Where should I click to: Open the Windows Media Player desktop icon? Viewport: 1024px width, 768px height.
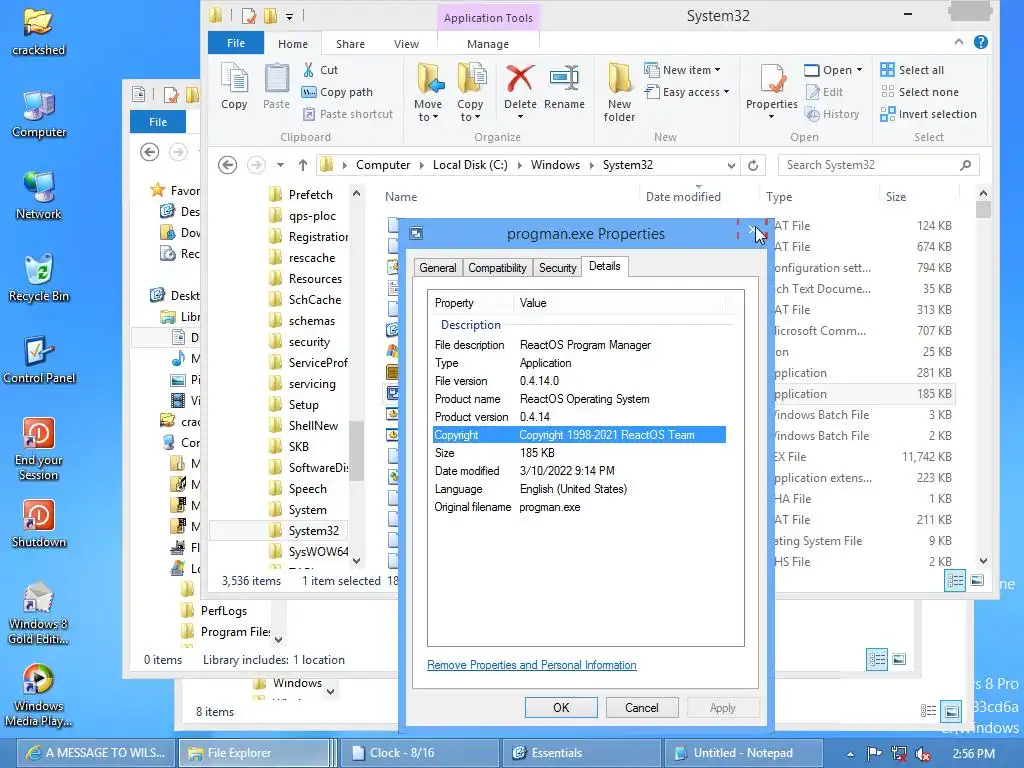point(39,696)
